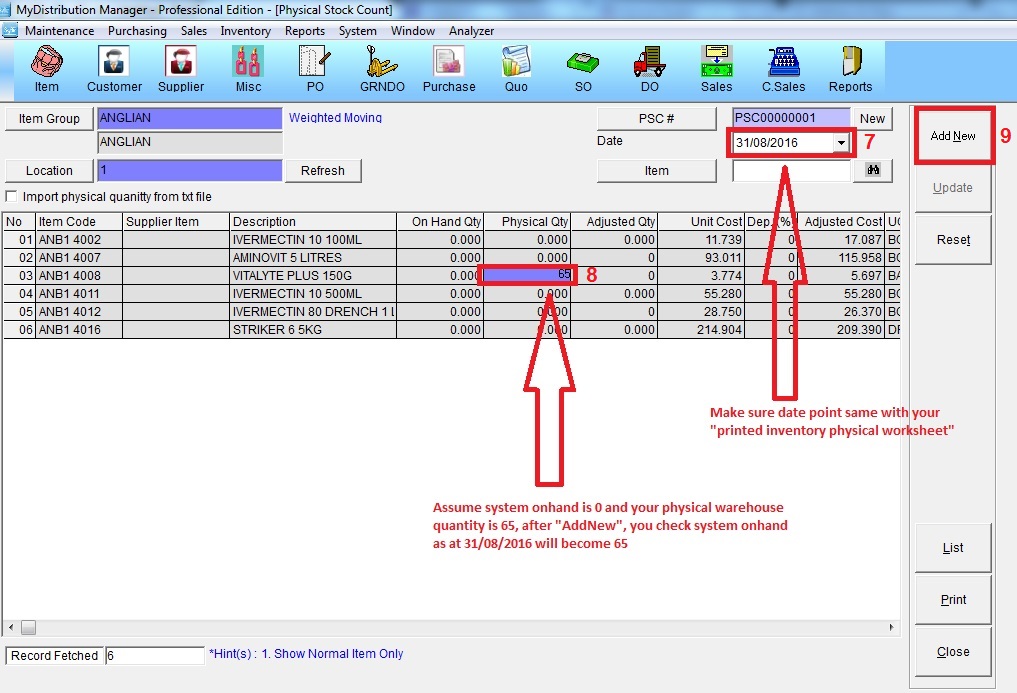Launch the GRNDO forklift icon
1017x693 pixels.
382,69
